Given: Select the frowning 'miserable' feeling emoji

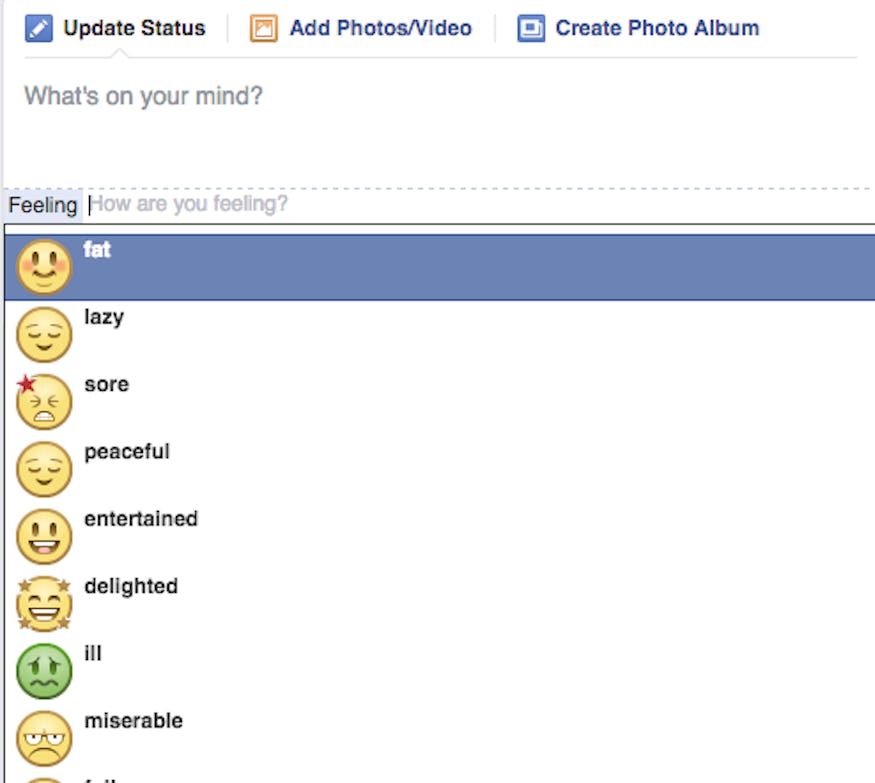Looking at the screenshot, I should click(44, 736).
